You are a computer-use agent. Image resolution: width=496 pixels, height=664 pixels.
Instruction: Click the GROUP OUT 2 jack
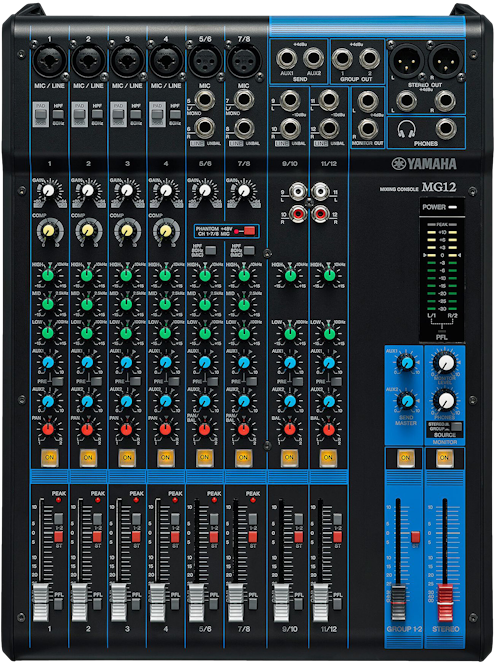tap(369, 59)
